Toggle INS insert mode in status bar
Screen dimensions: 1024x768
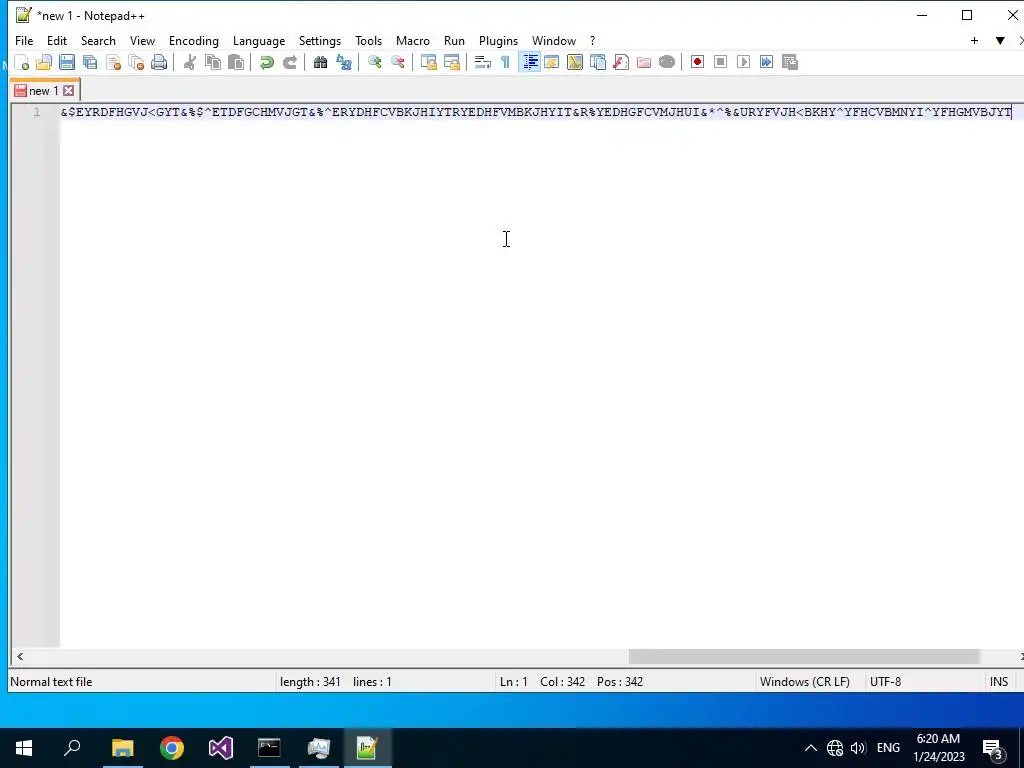tap(999, 682)
